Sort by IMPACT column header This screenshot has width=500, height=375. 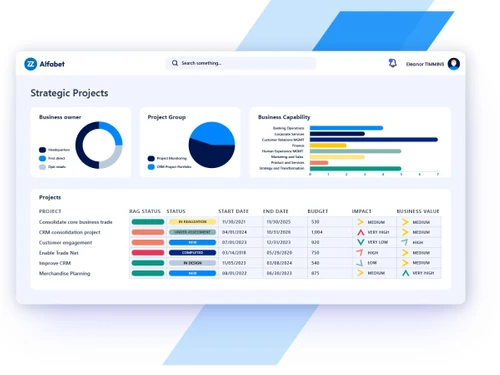point(361,211)
